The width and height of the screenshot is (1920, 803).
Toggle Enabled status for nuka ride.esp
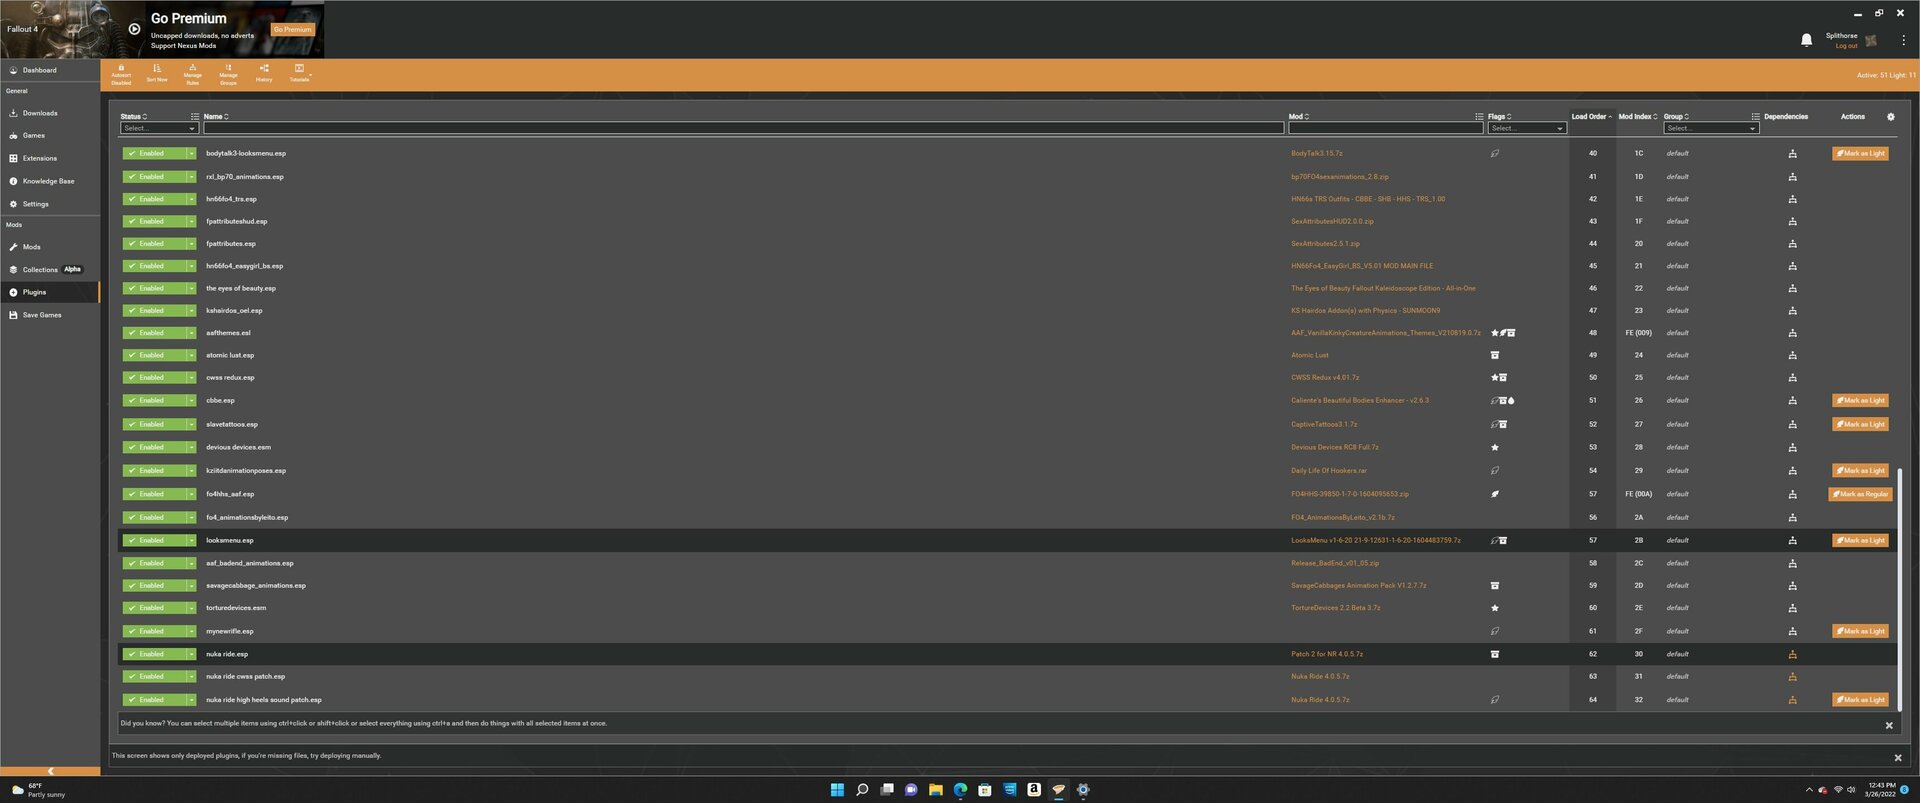point(154,654)
